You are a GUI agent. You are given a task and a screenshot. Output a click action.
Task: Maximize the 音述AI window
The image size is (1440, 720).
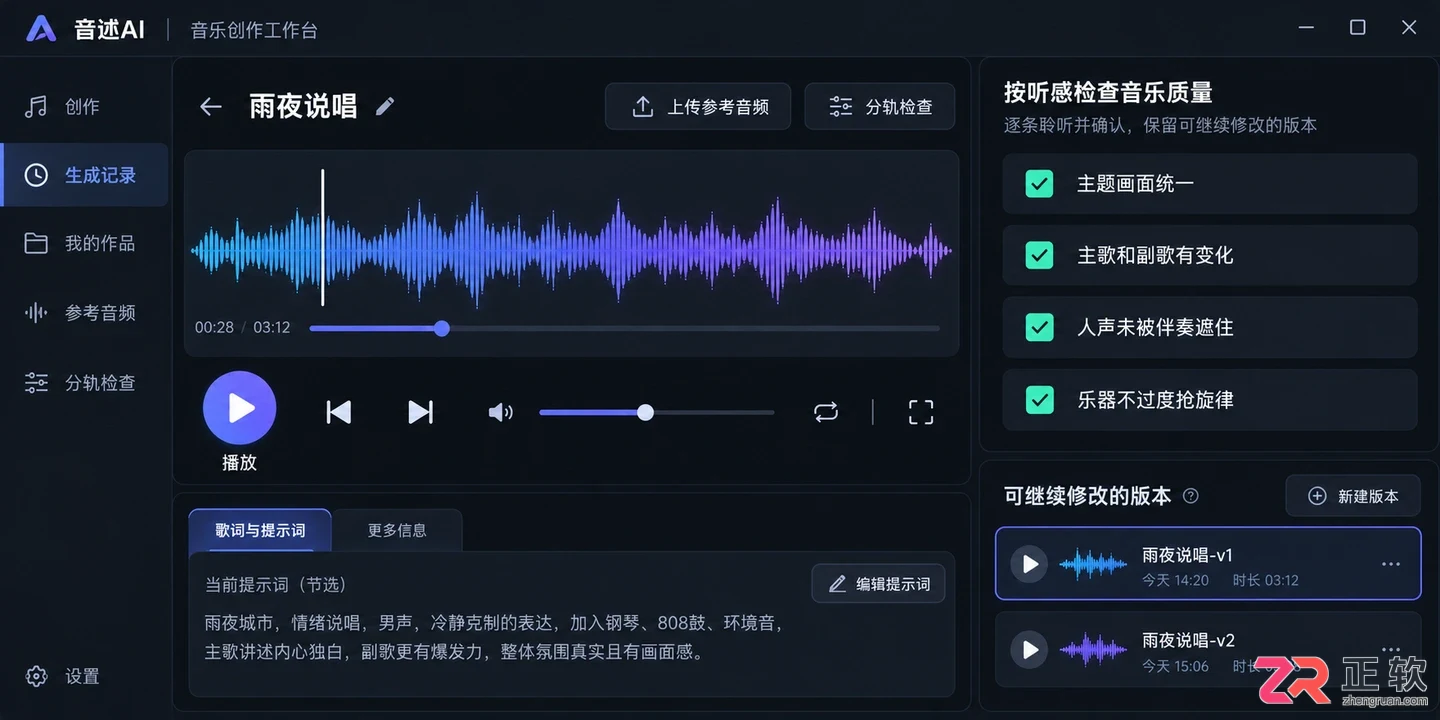(1358, 28)
